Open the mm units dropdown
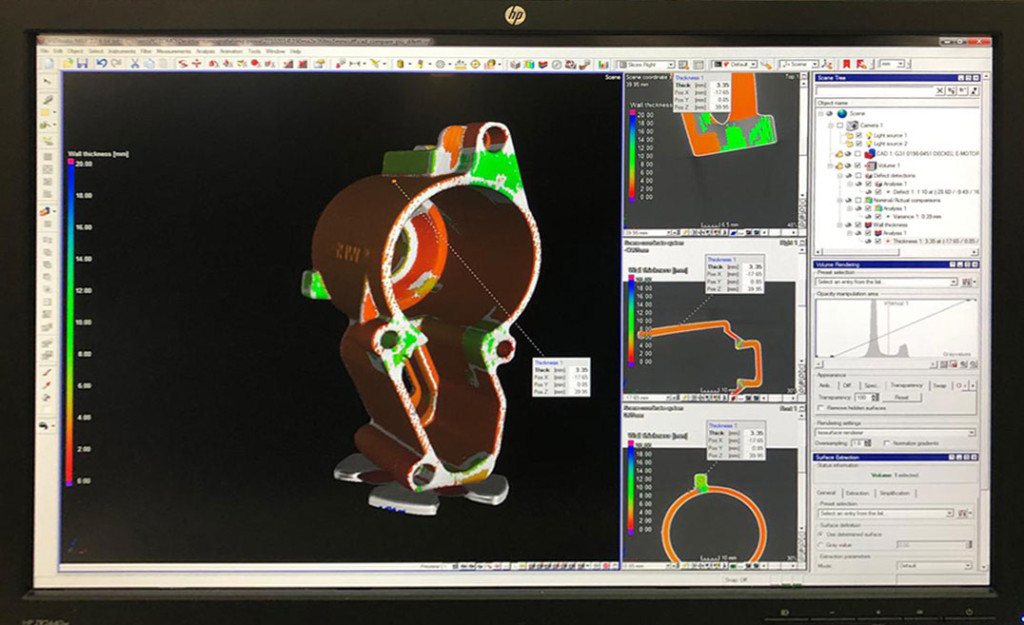Screen dimensions: 1024x625 pos(899,65)
